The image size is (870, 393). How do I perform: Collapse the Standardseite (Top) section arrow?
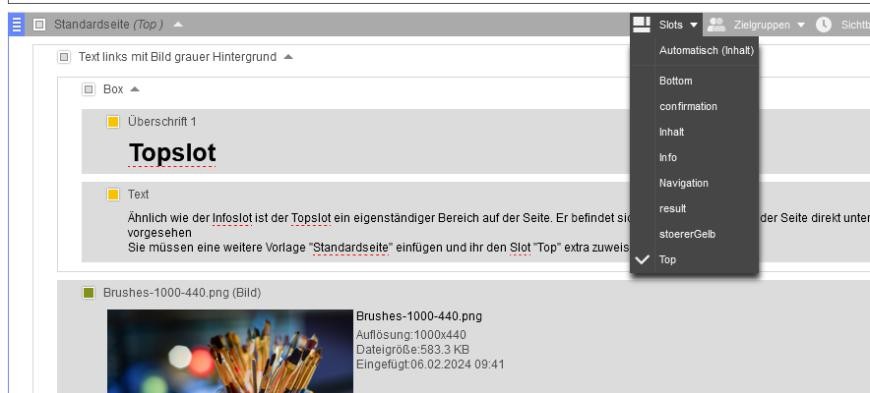pos(177,24)
